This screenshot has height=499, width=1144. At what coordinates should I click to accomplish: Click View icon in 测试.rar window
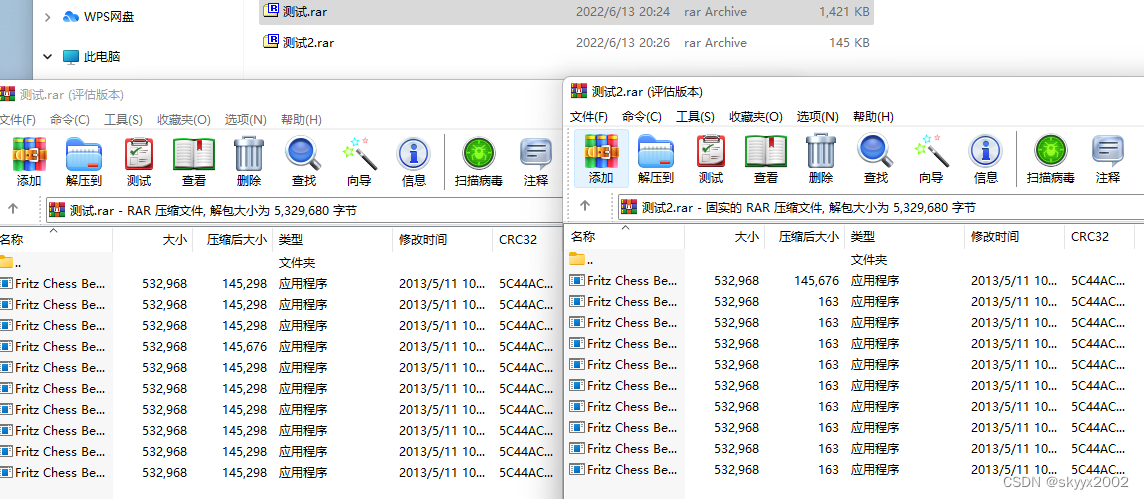point(194,162)
